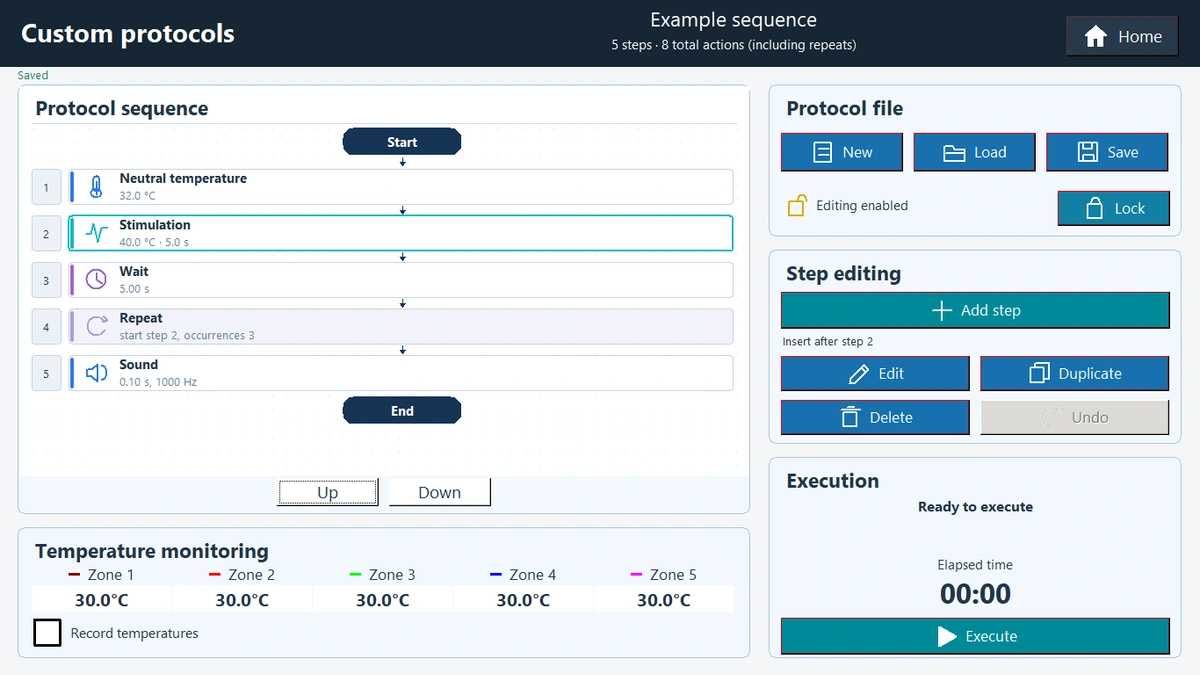Enable the Record temperatures checkbox
The height and width of the screenshot is (675, 1200).
[47, 633]
